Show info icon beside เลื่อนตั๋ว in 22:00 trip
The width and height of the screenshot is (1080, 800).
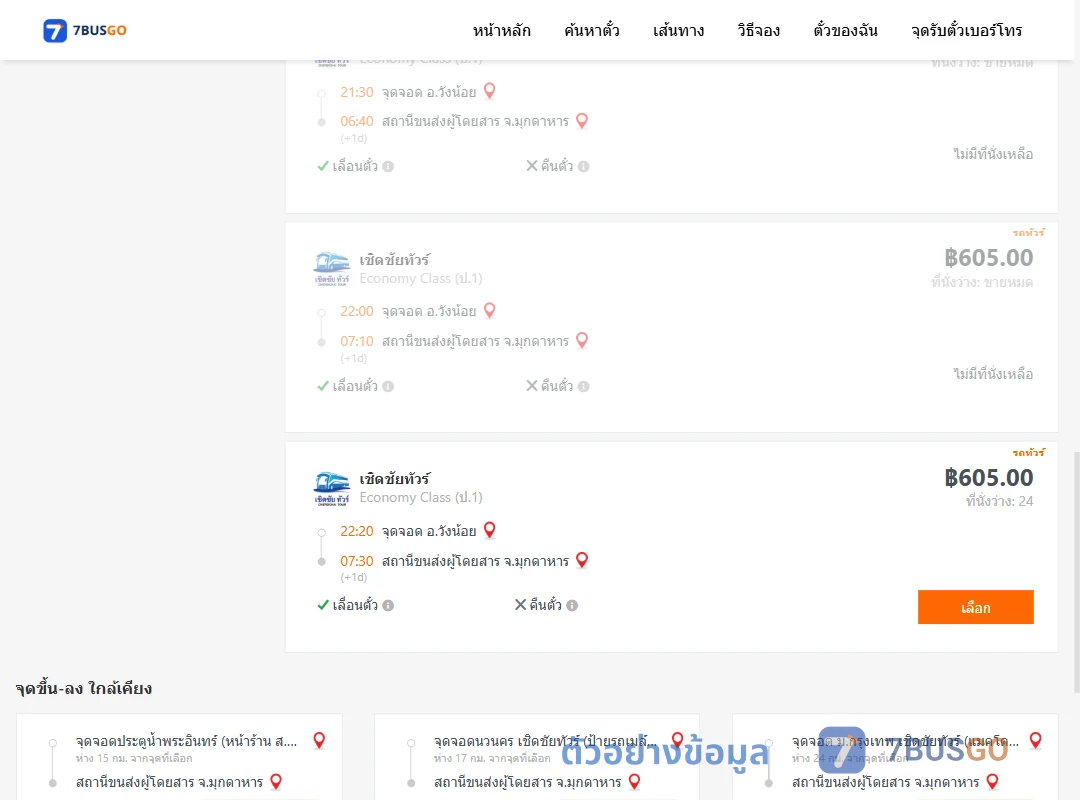tap(388, 387)
